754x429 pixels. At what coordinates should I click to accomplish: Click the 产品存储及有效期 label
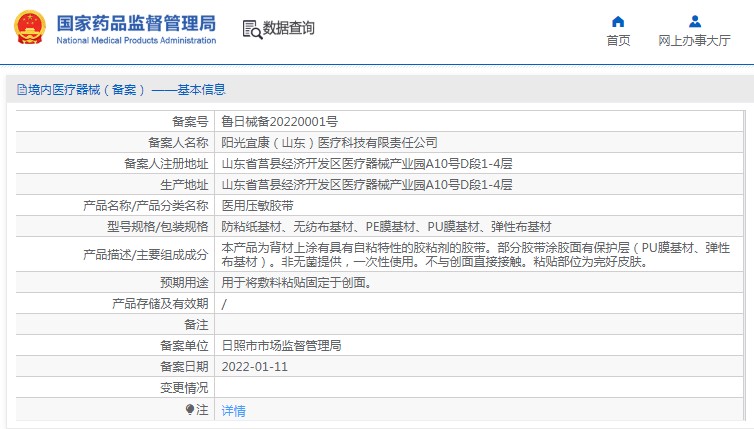click(160, 304)
